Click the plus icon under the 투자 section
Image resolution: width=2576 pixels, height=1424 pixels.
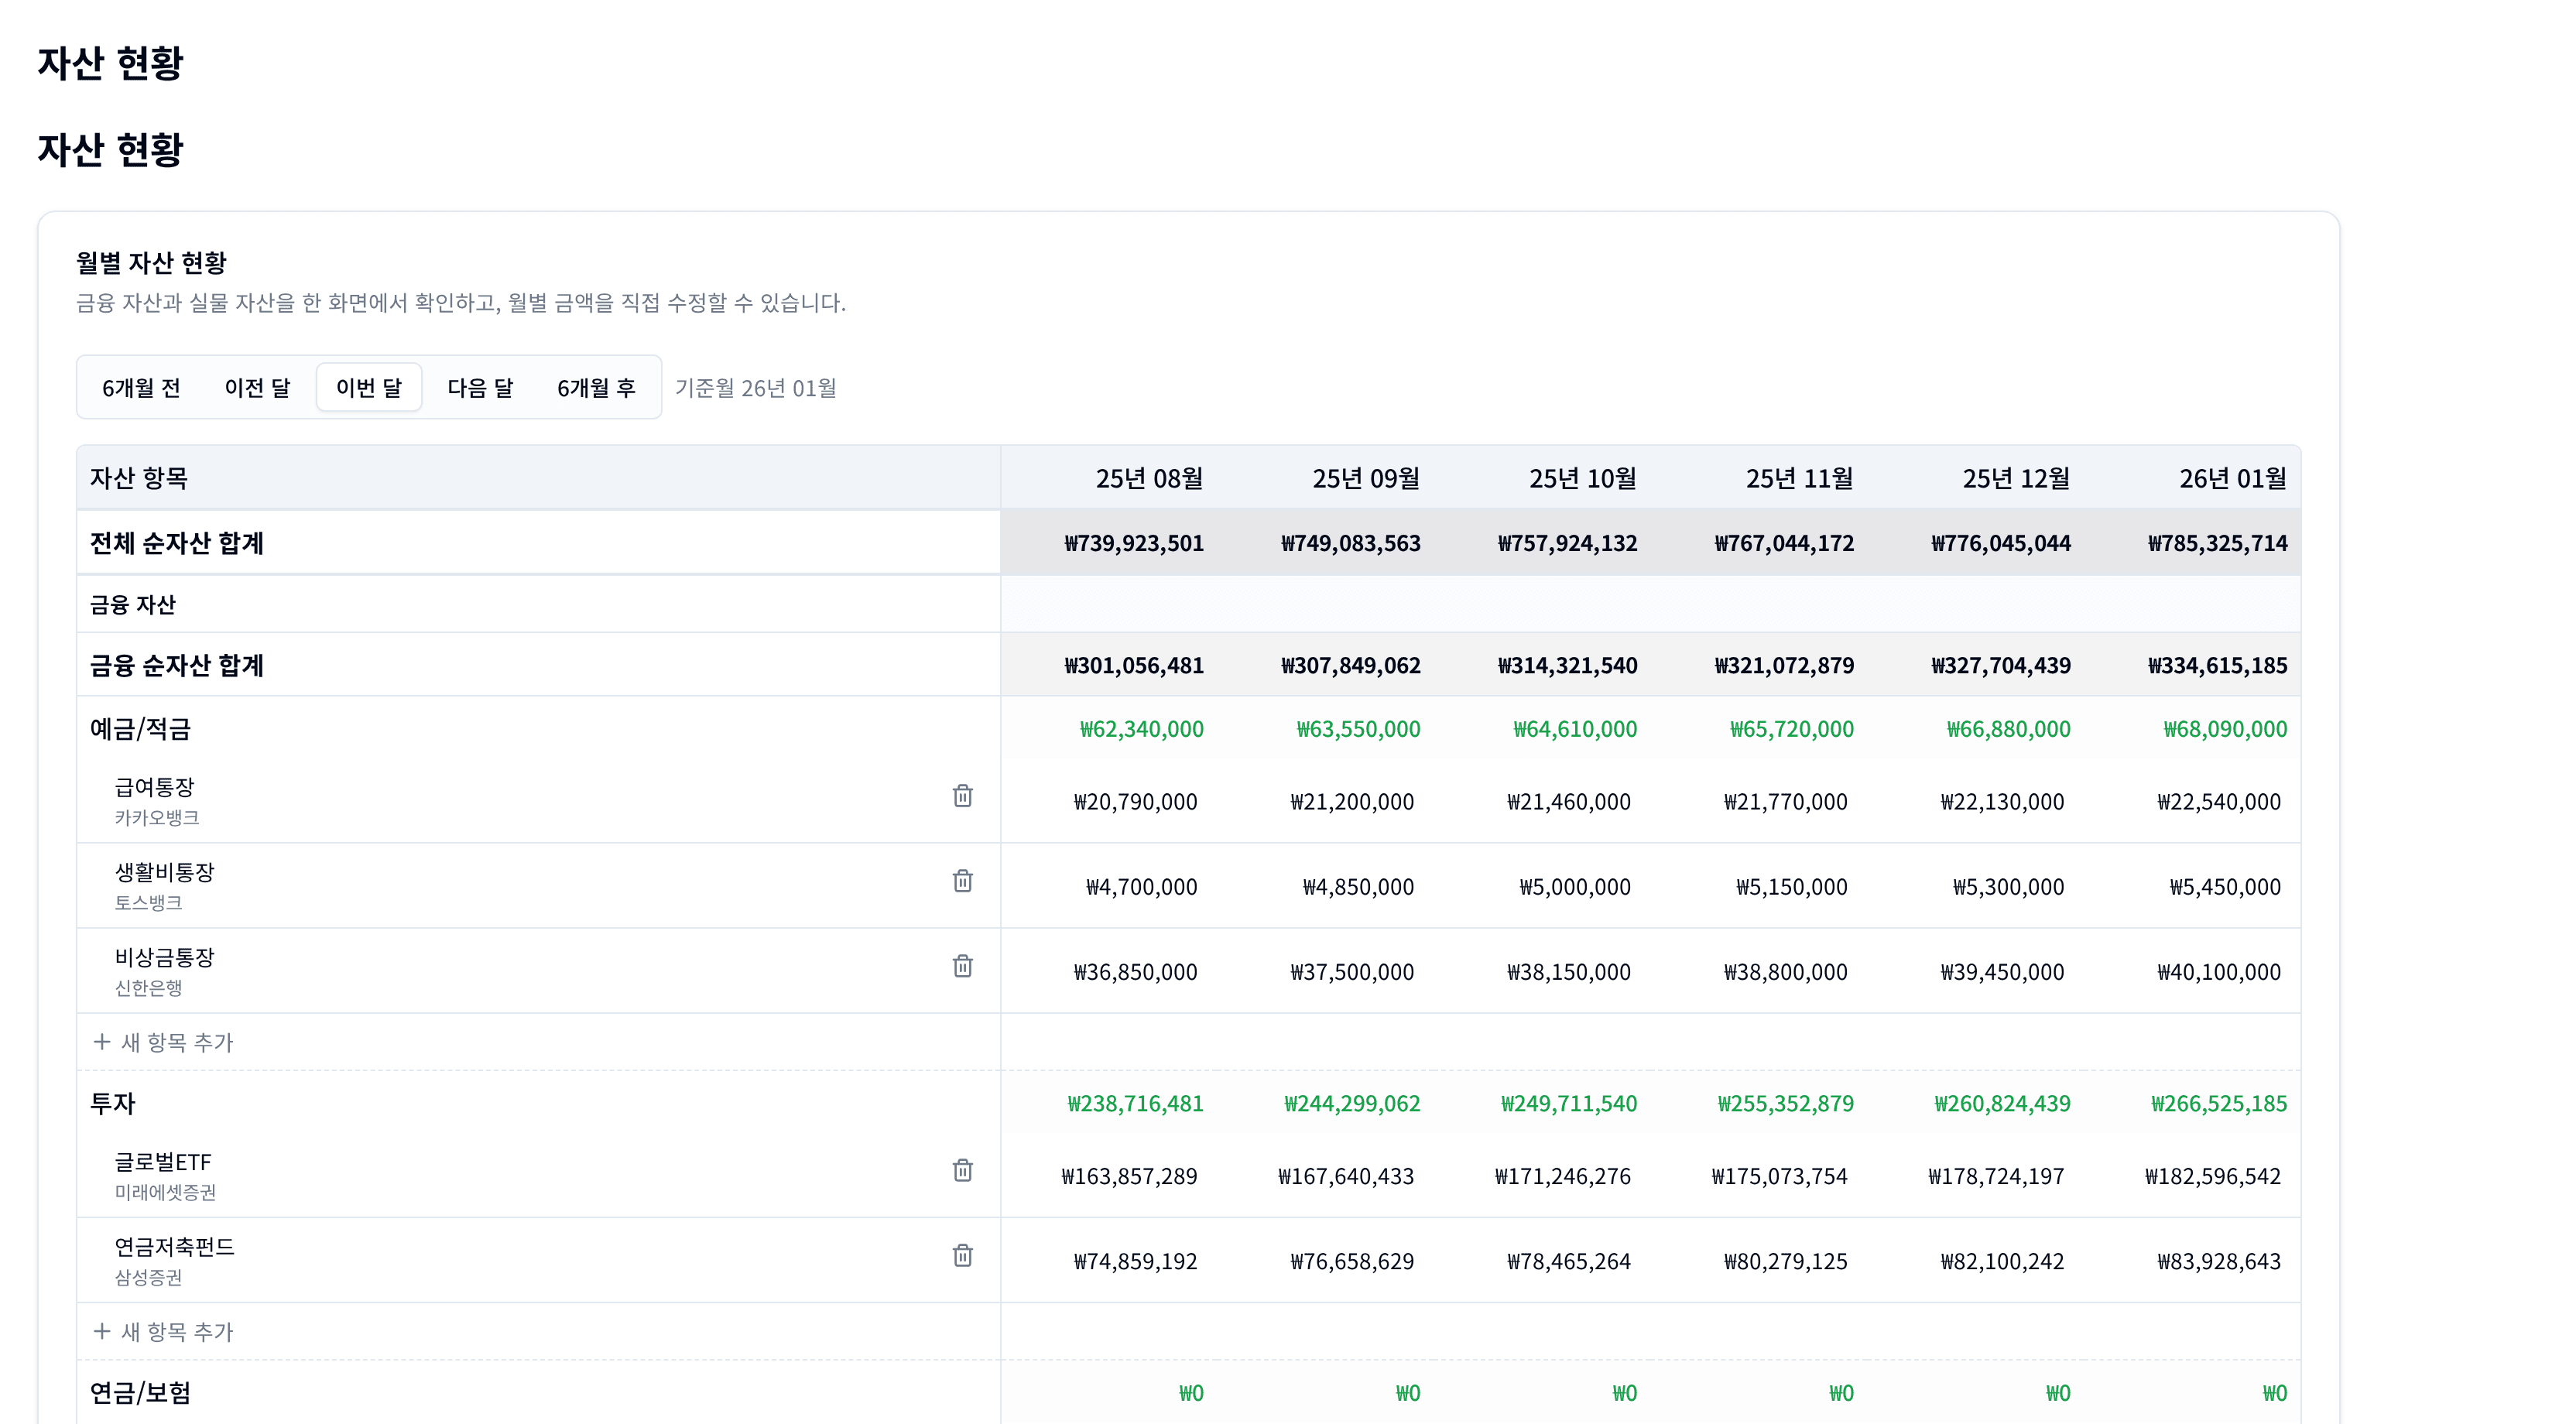[103, 1331]
